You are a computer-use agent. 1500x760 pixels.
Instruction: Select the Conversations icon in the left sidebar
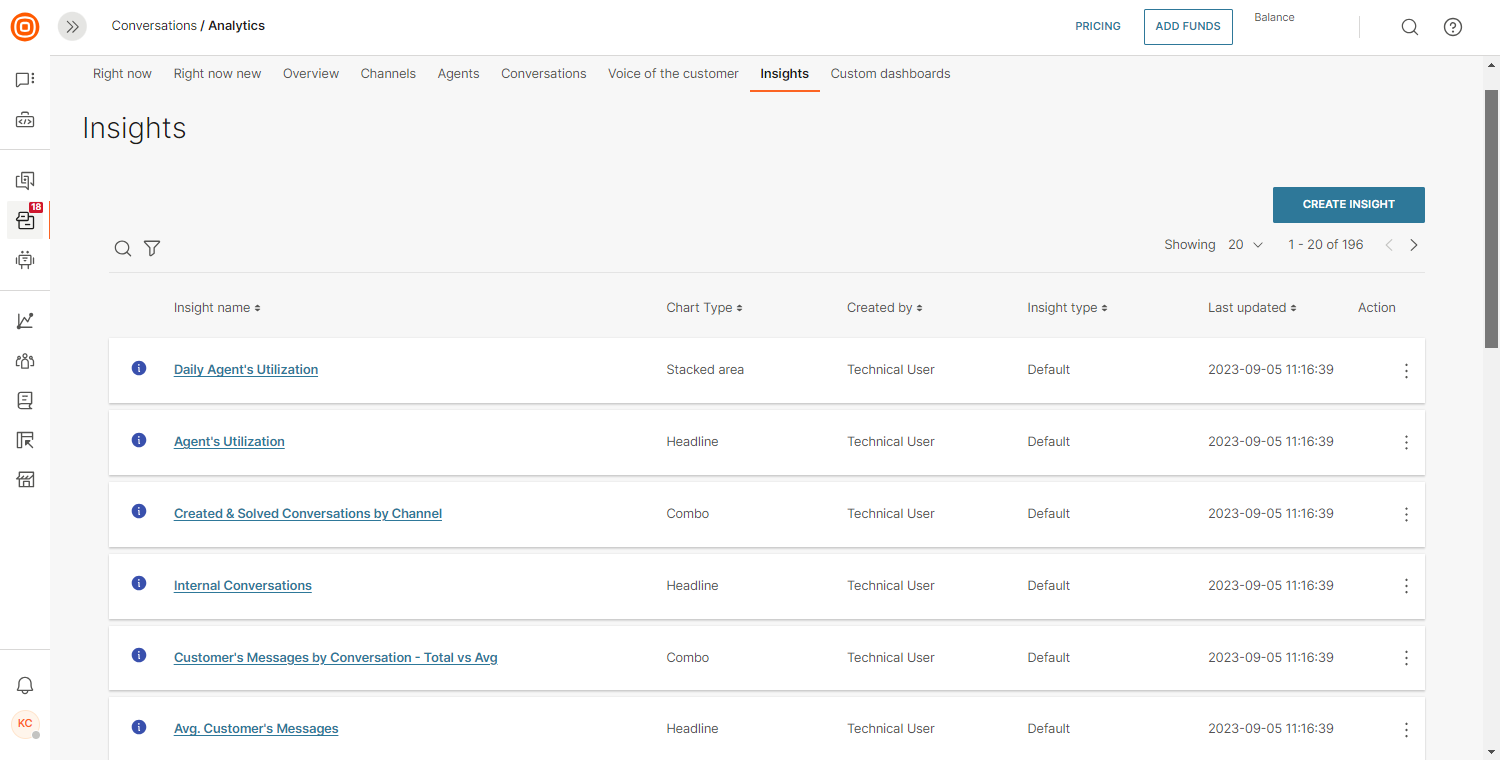[24, 79]
